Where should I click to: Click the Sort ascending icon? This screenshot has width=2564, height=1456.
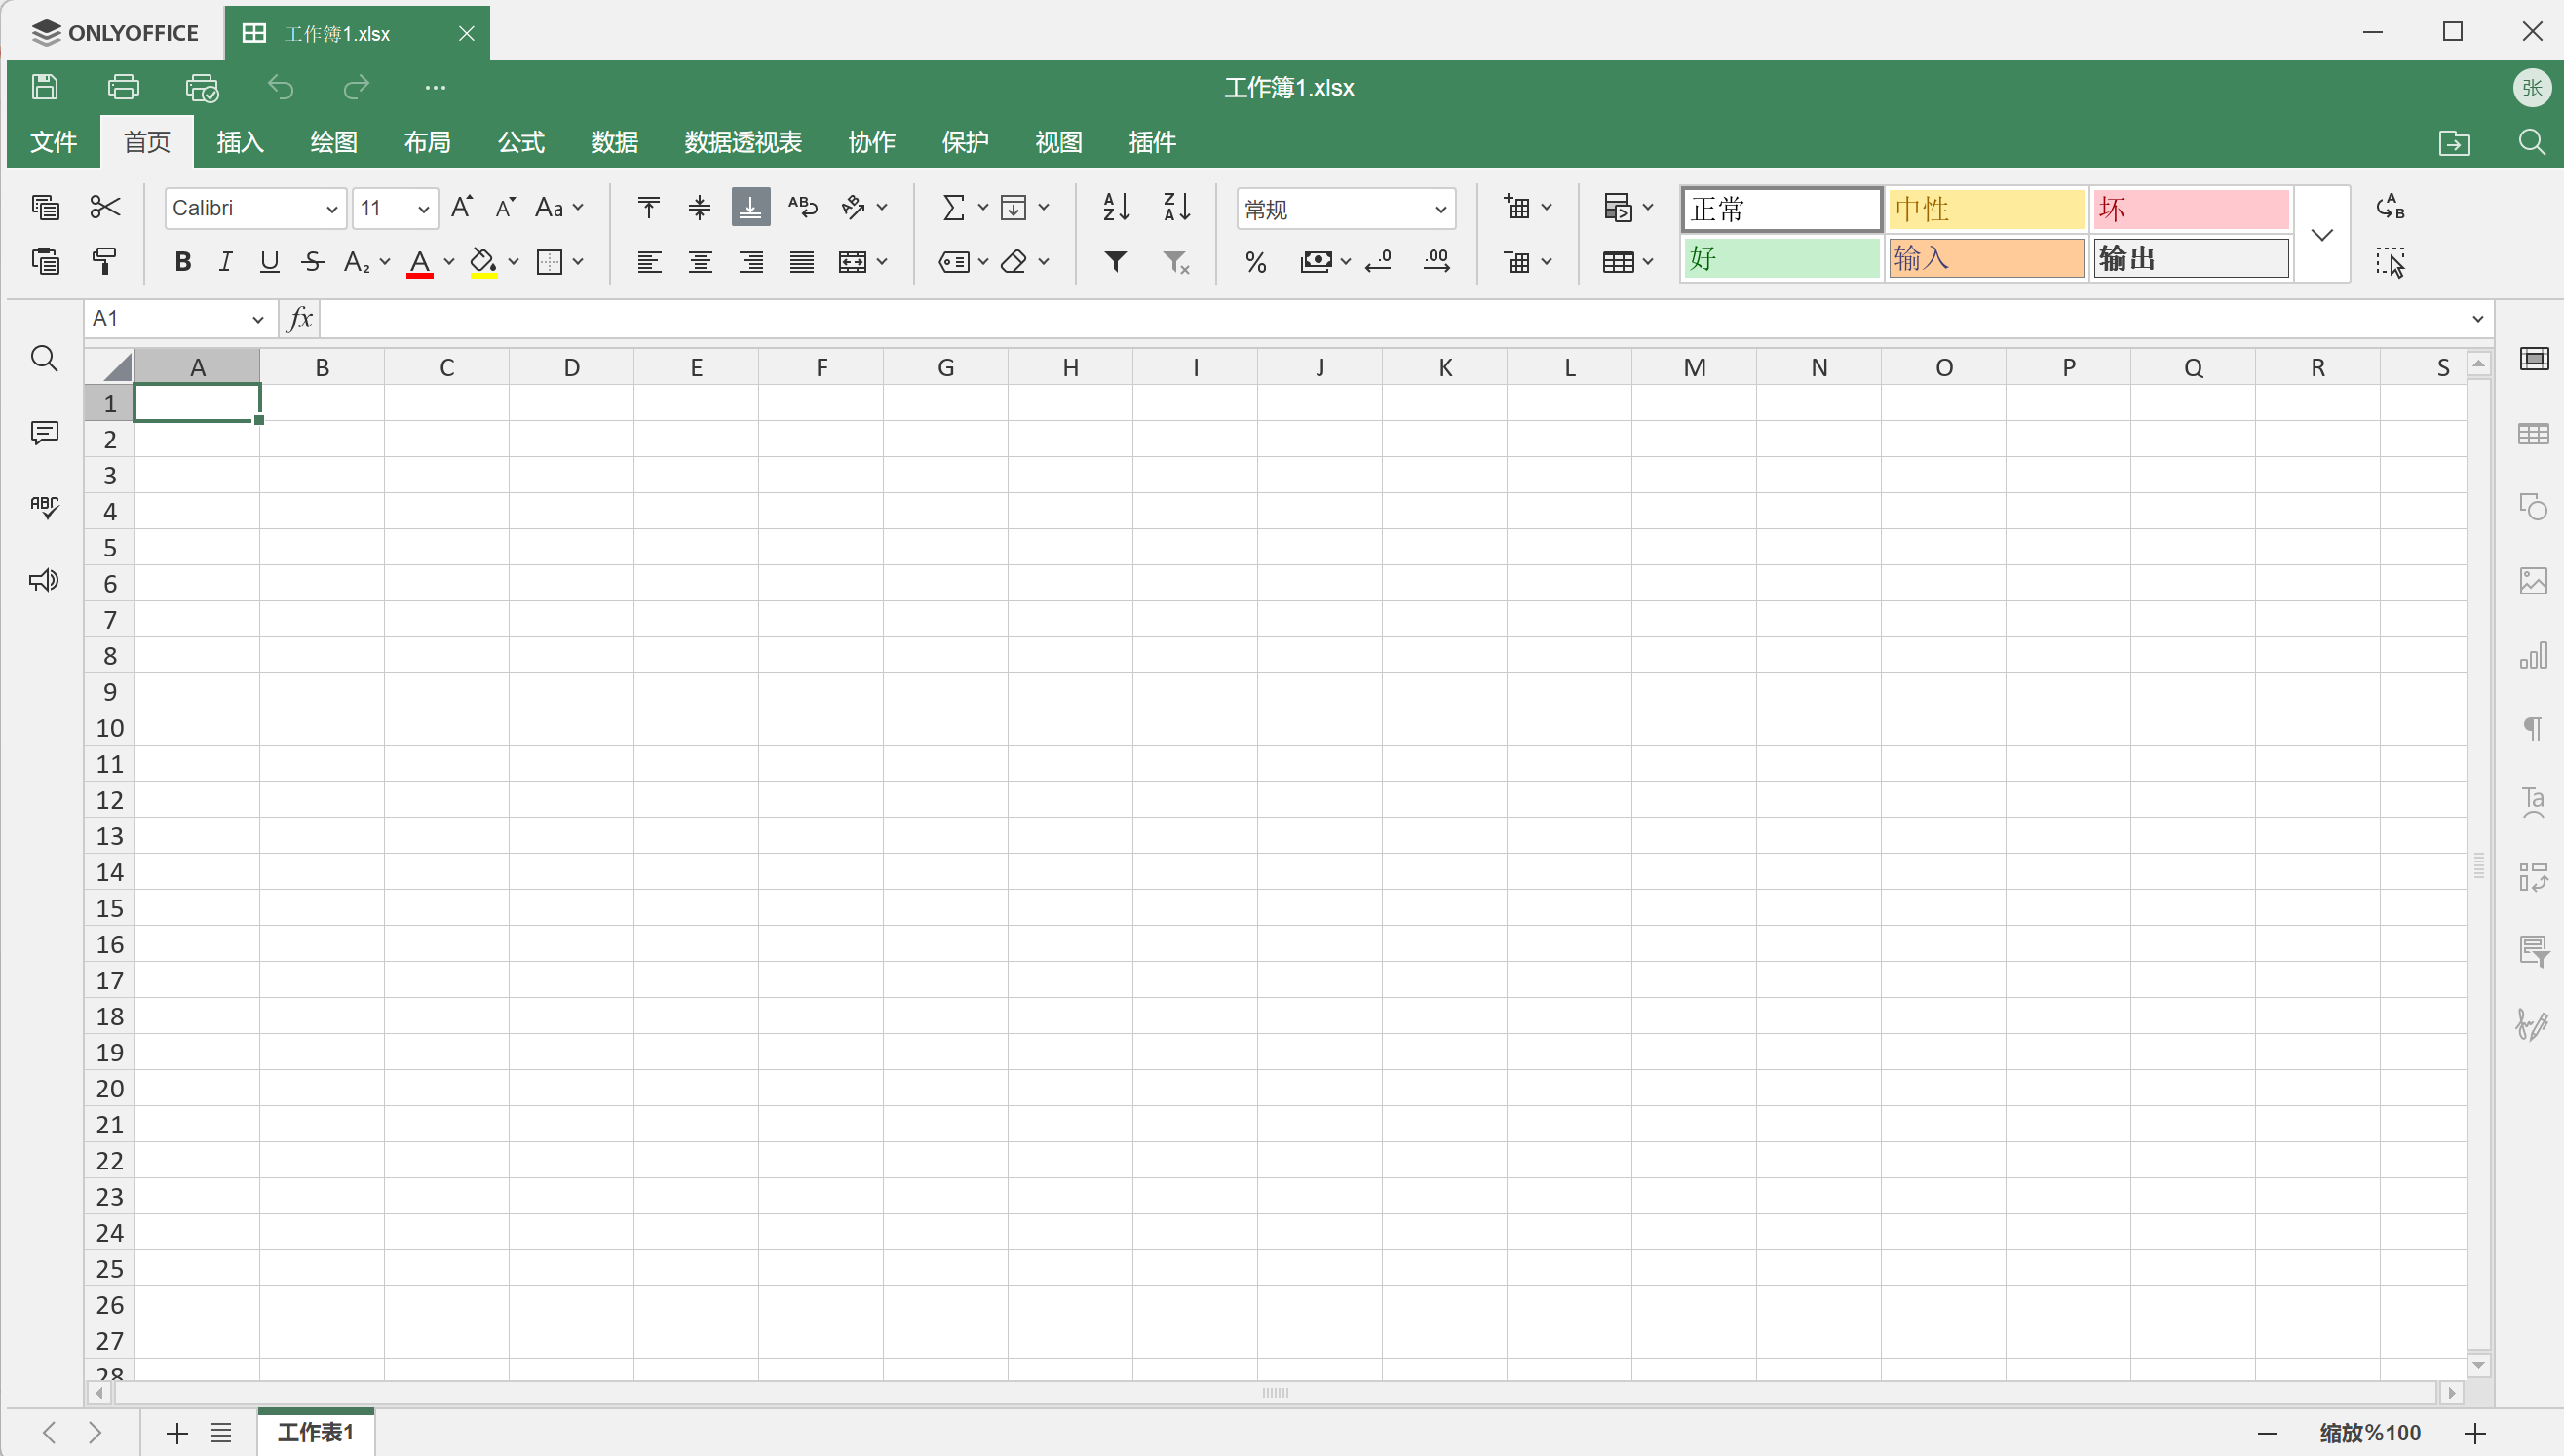1116,207
